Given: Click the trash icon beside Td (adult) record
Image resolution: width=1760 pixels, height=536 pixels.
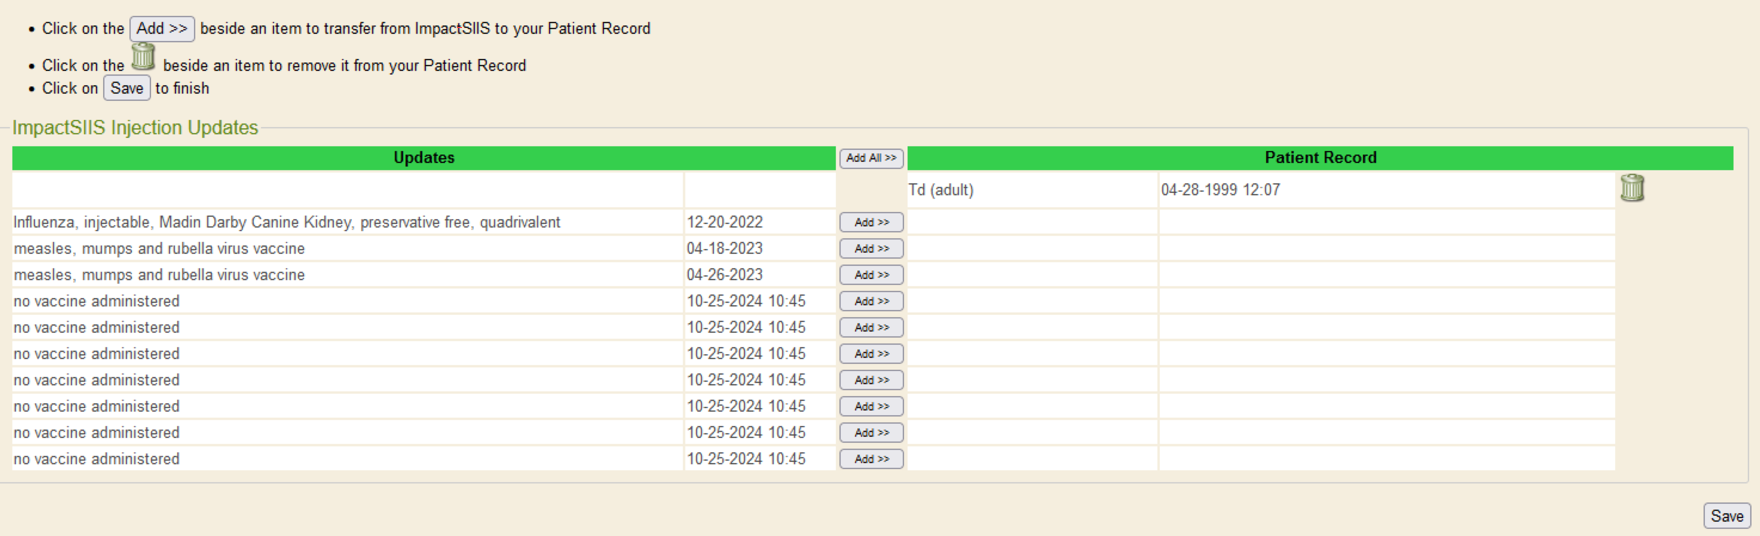Looking at the screenshot, I should [x=1631, y=188].
